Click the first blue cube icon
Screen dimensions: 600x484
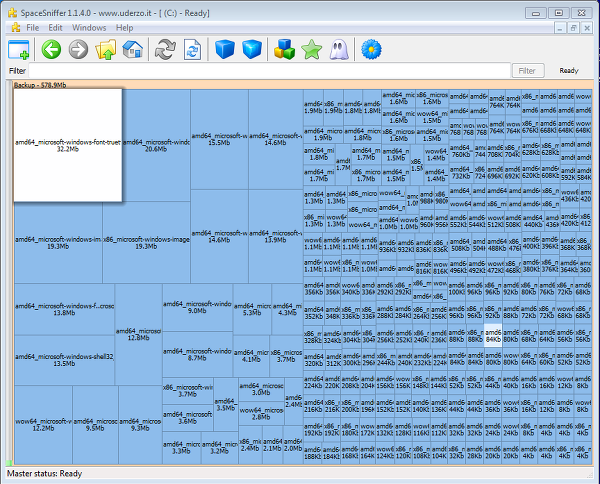pos(225,49)
